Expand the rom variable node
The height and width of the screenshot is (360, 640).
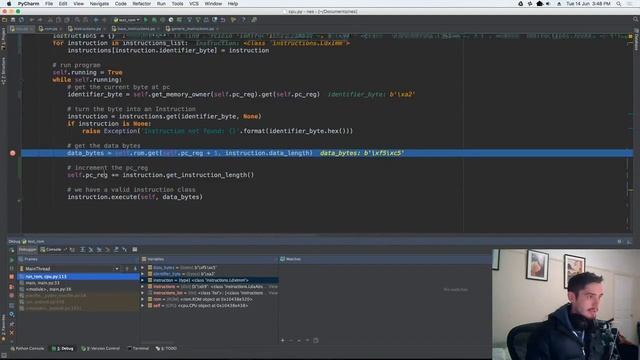142,299
